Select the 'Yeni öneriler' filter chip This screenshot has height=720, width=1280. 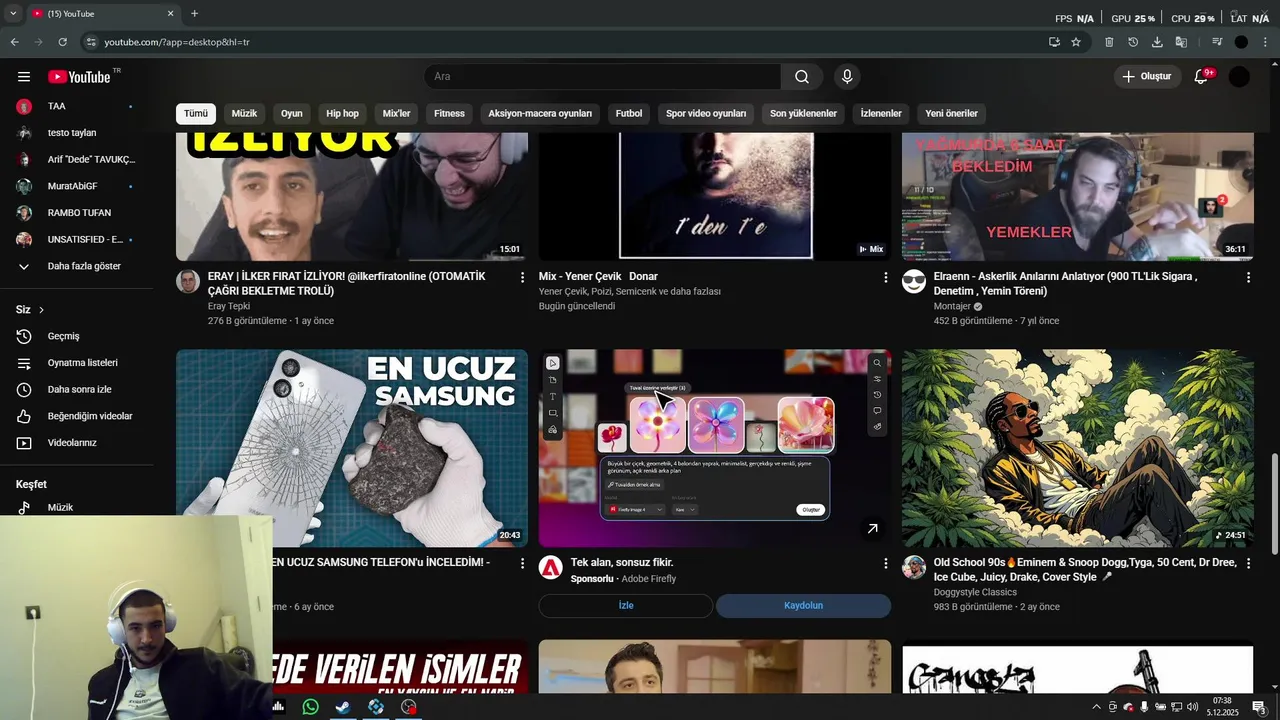pos(951,114)
